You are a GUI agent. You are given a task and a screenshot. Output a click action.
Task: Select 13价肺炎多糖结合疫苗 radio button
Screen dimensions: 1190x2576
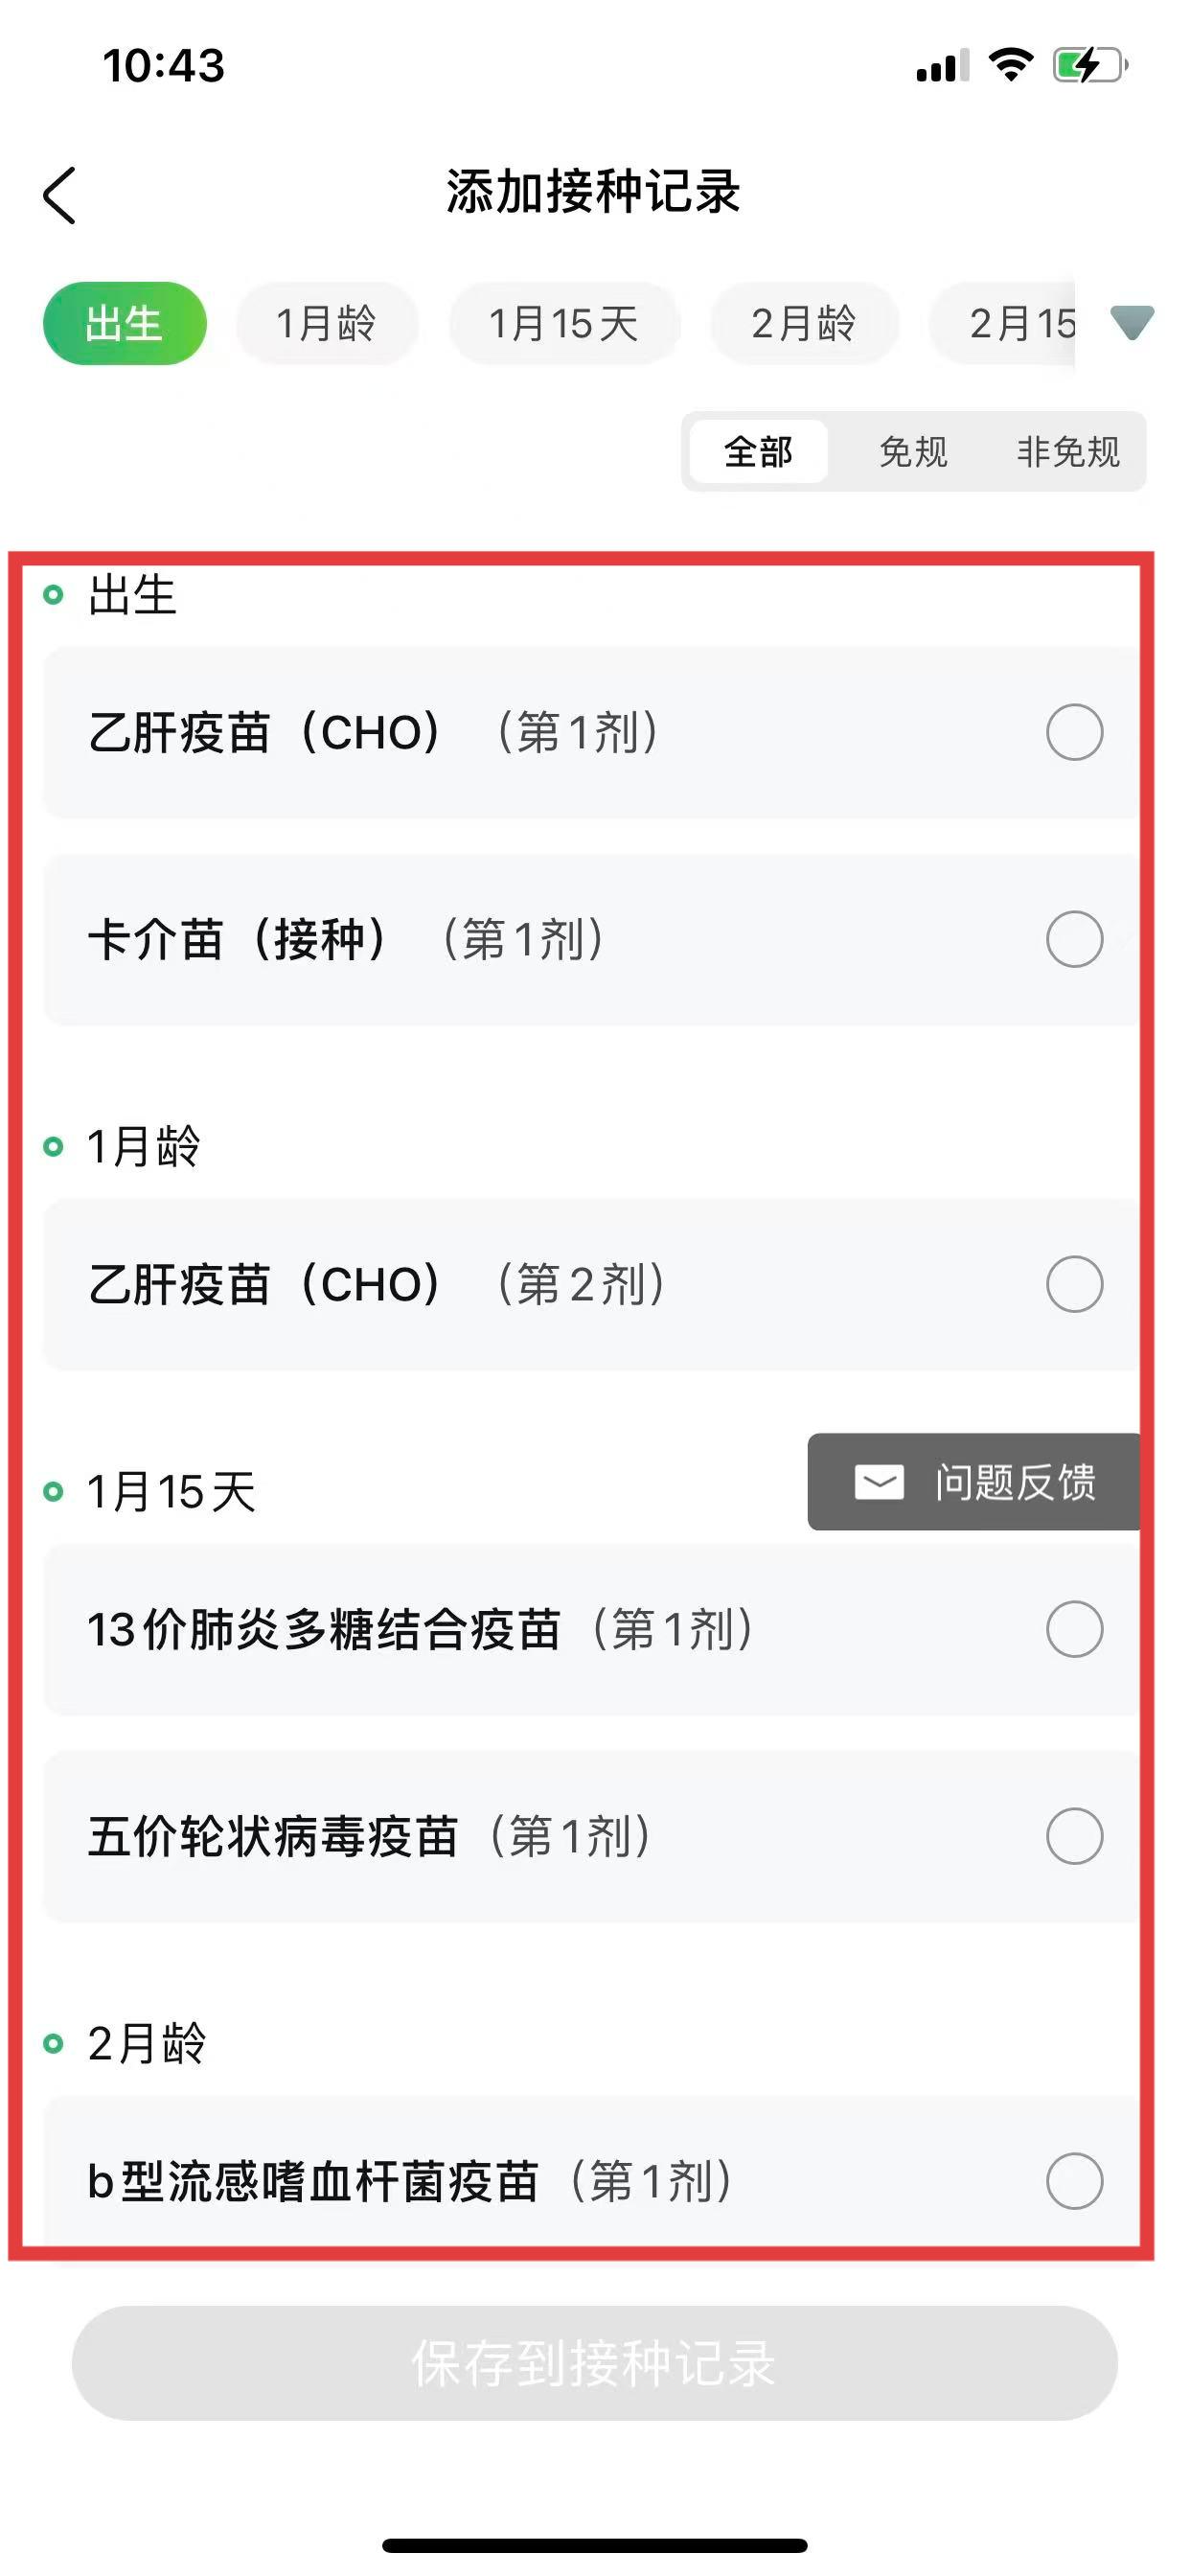1074,1629
